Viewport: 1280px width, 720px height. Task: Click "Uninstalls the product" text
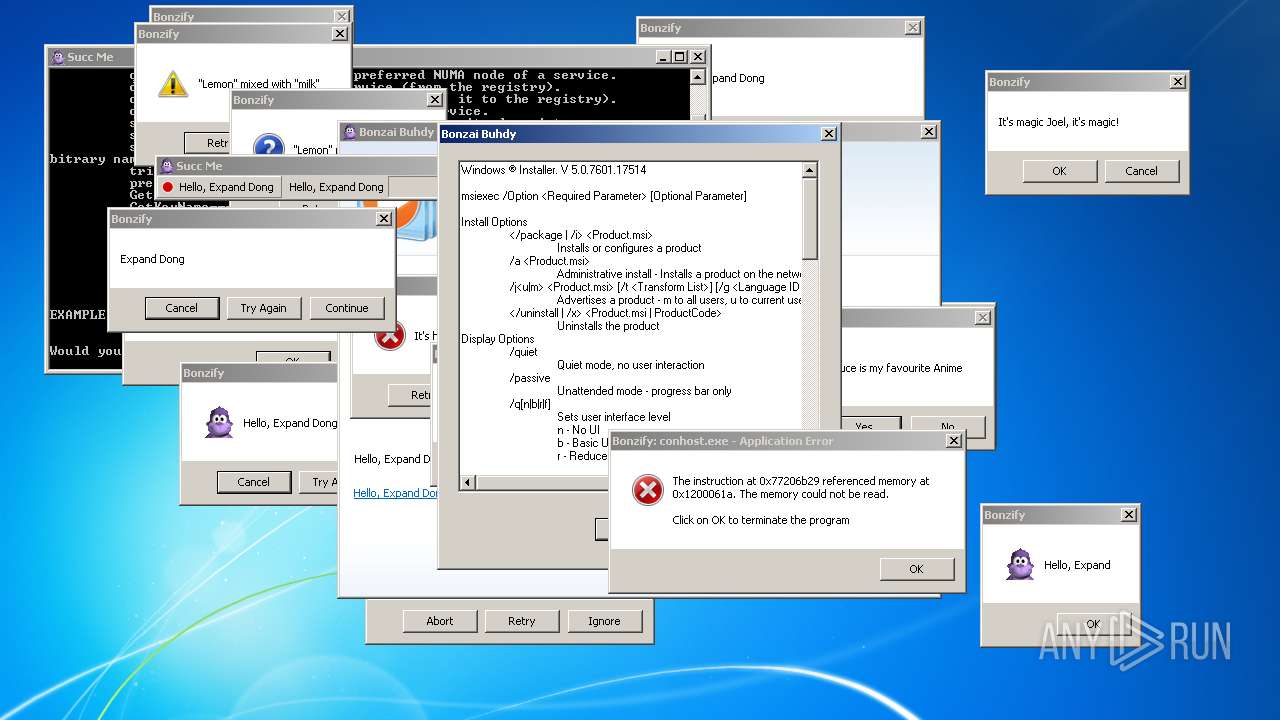608,326
